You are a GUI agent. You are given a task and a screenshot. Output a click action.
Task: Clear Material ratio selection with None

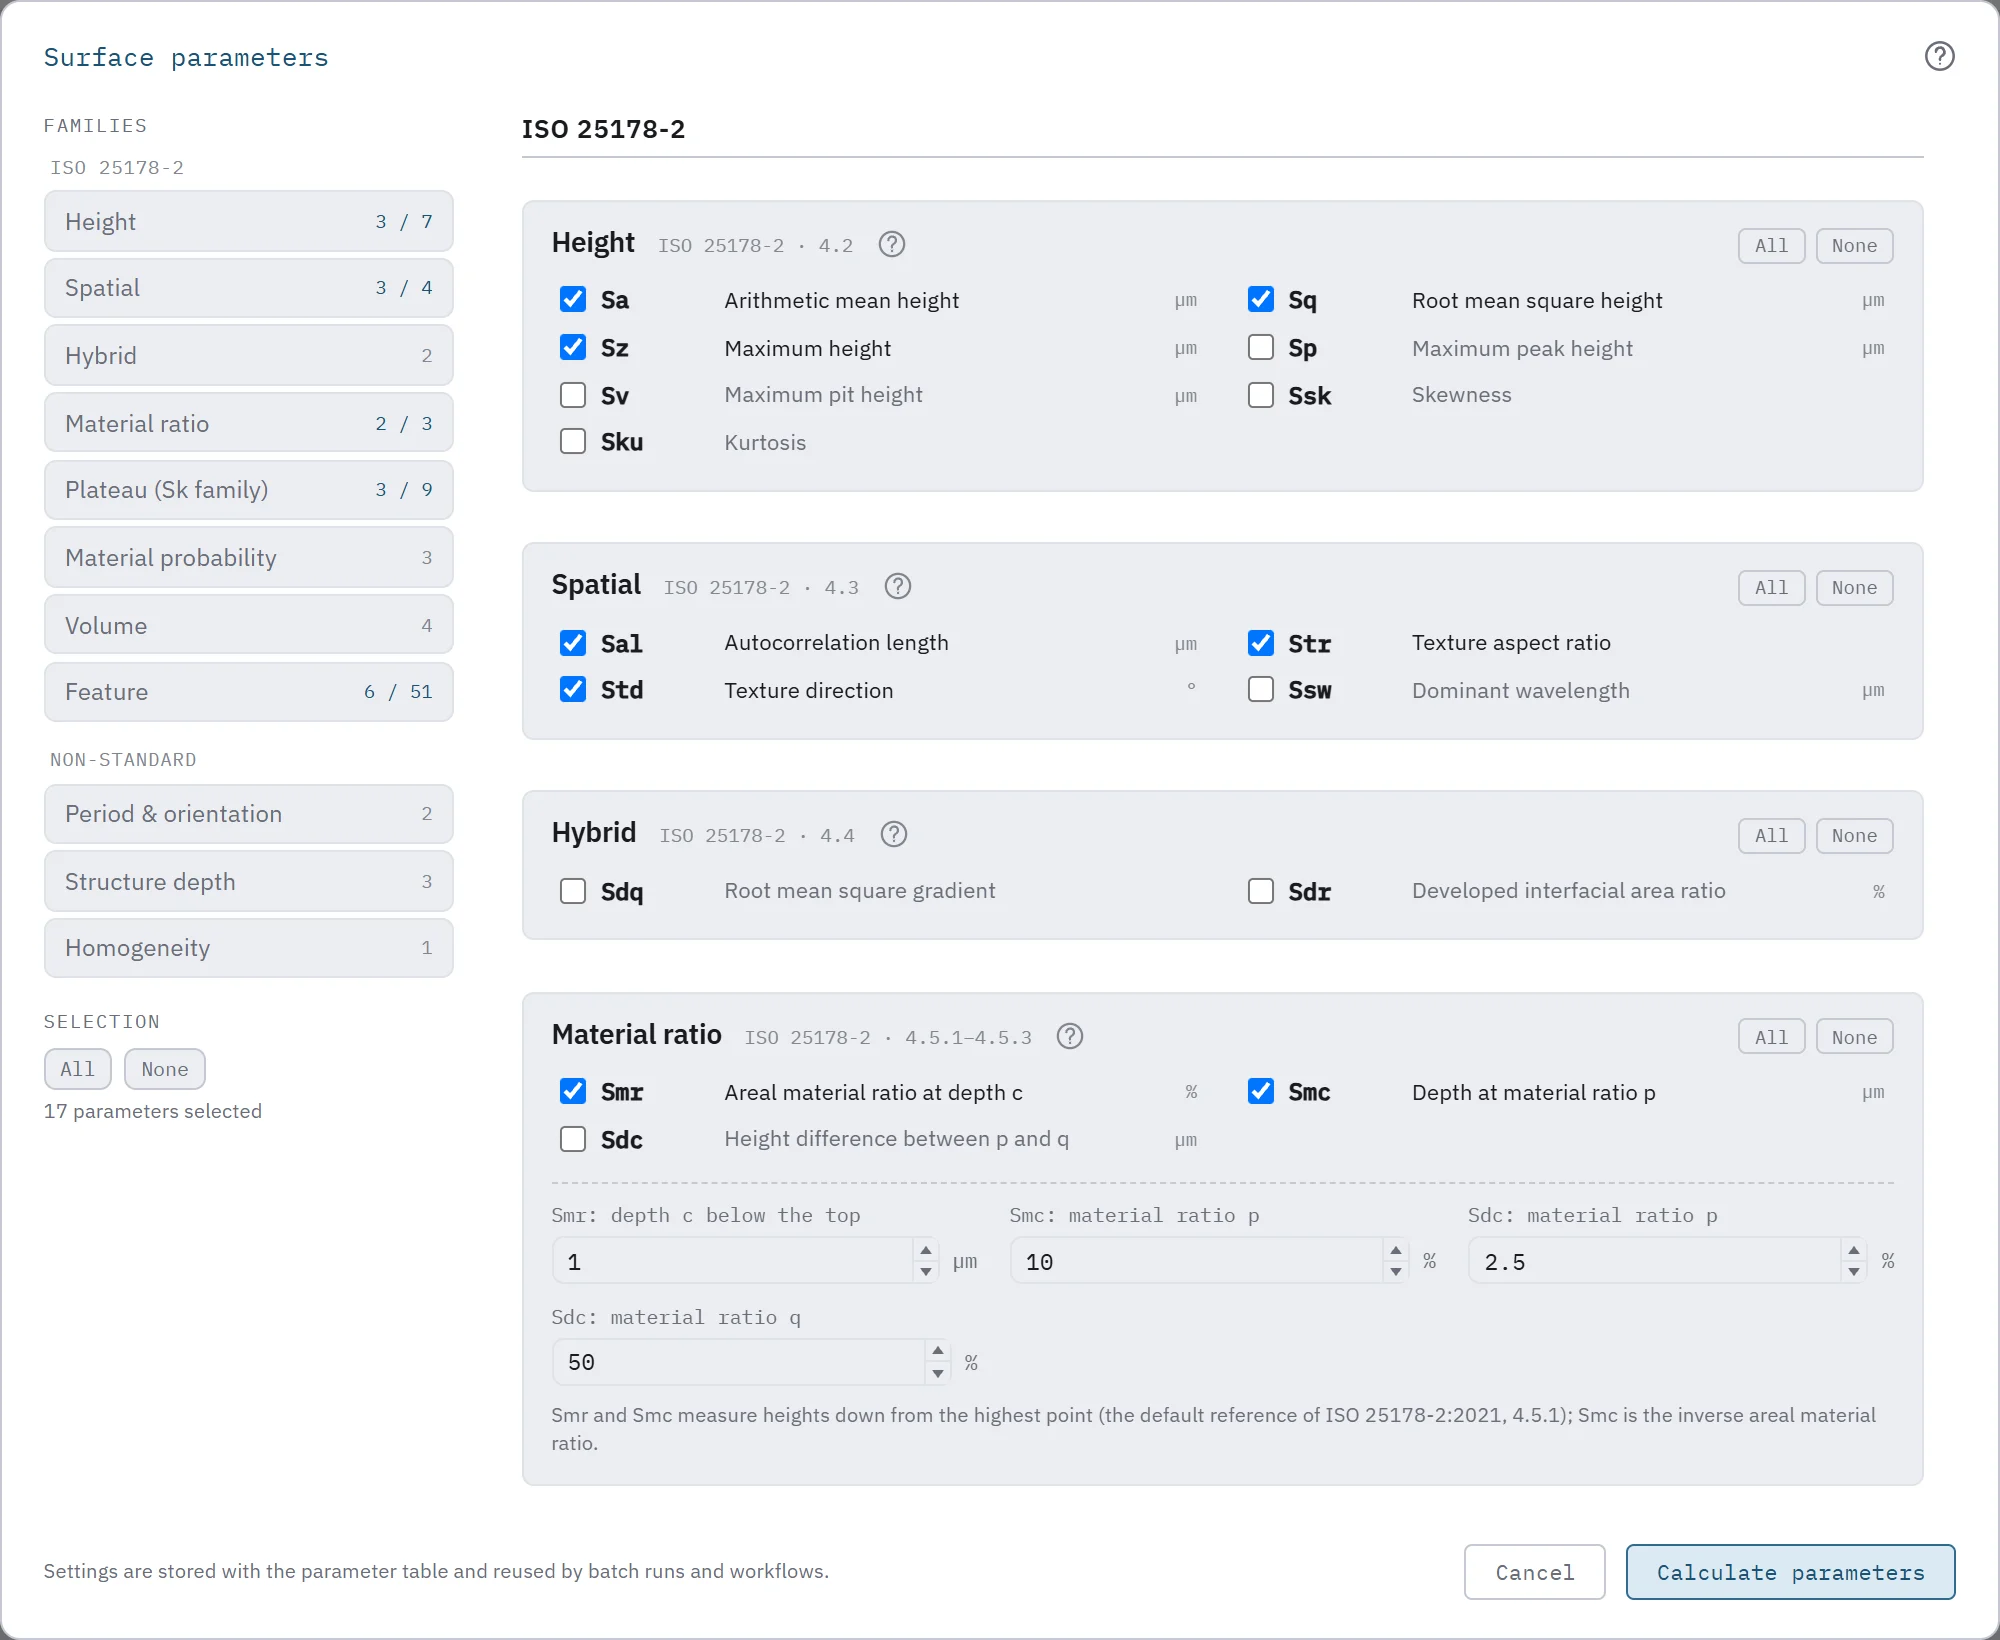tap(1854, 1037)
